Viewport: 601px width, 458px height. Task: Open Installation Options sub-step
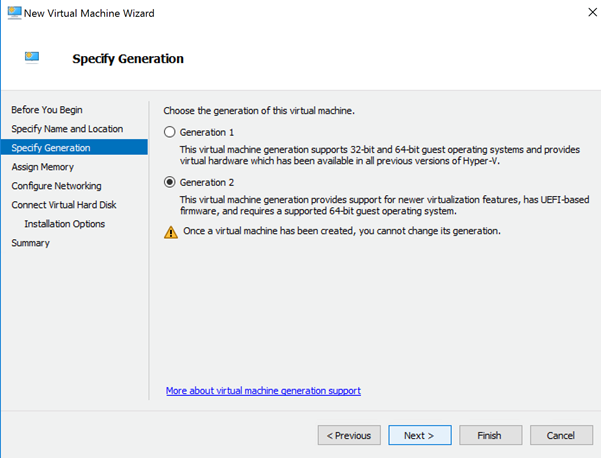pos(64,224)
